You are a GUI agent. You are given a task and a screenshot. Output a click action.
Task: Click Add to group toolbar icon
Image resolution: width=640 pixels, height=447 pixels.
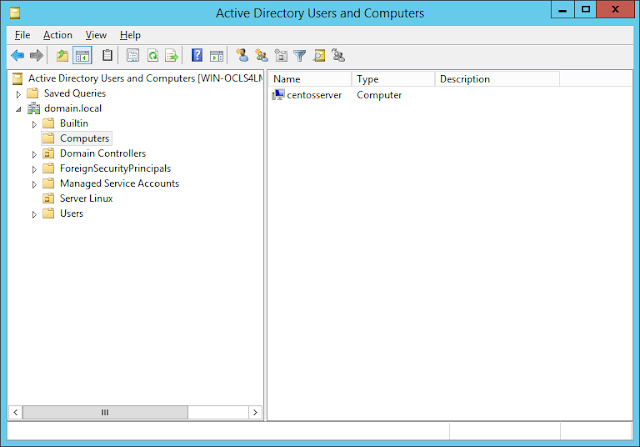point(338,55)
